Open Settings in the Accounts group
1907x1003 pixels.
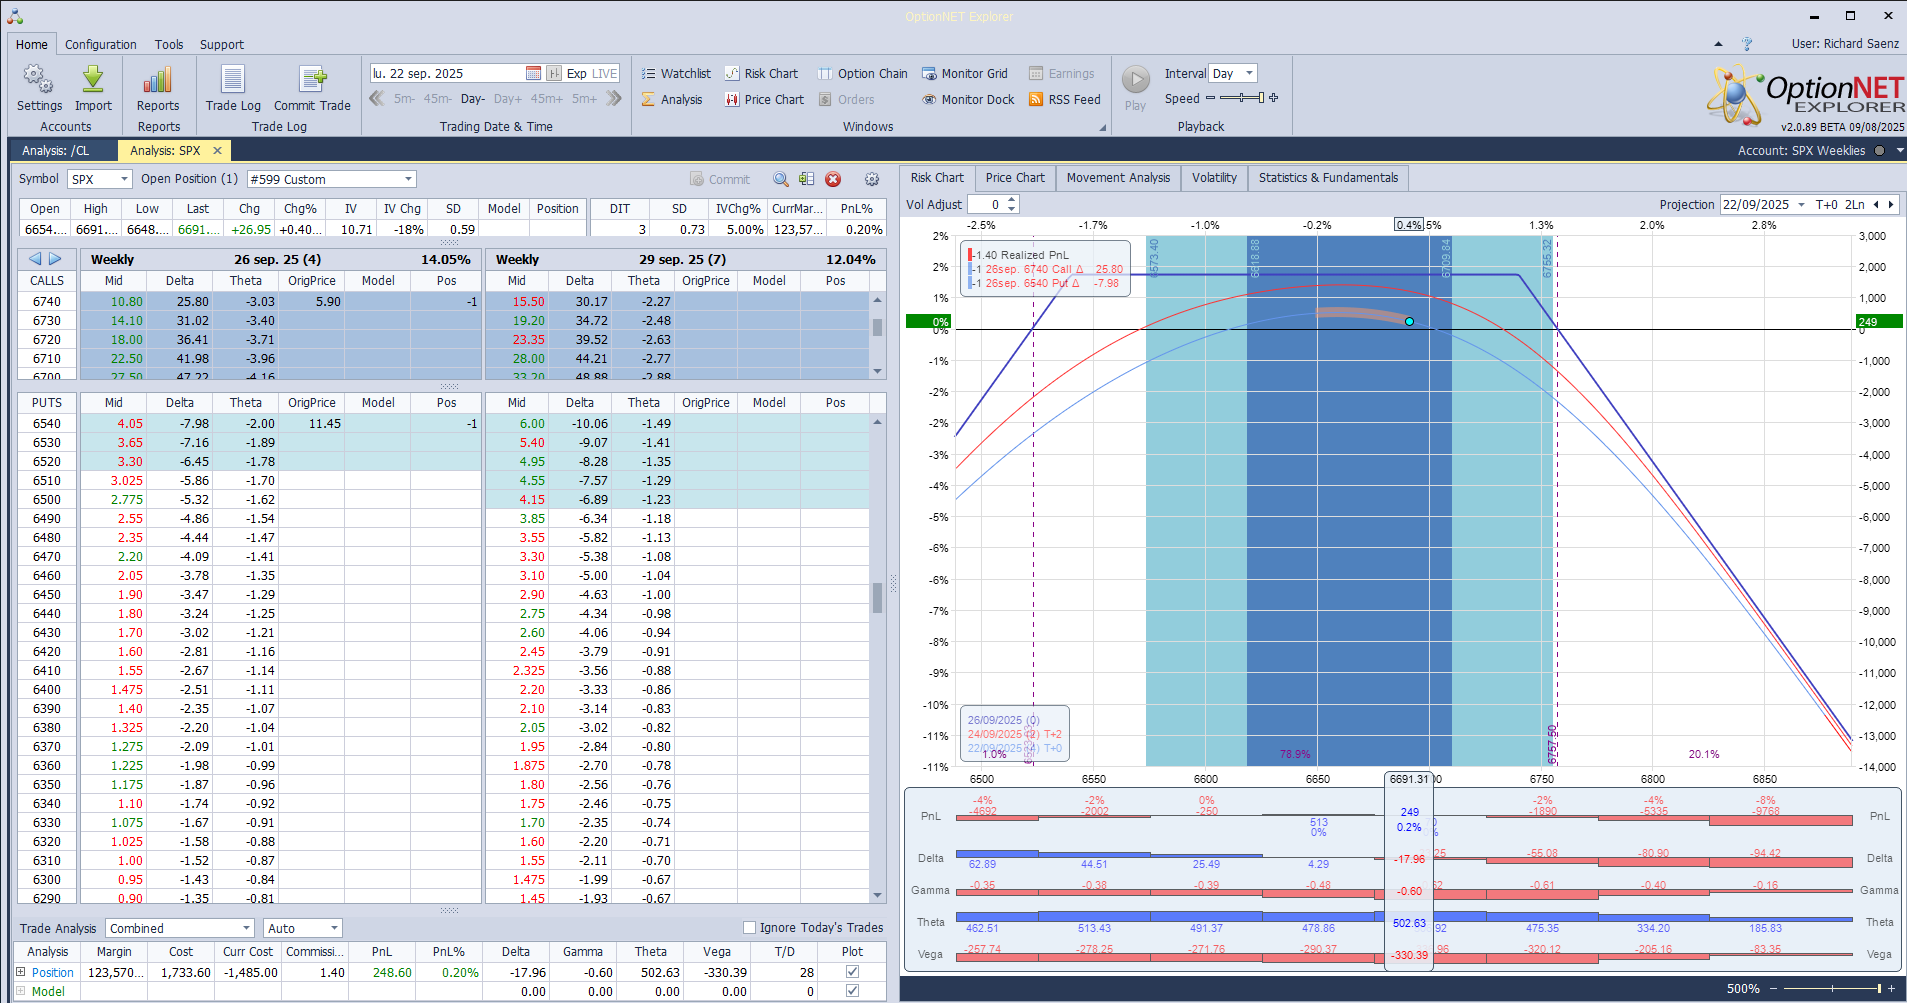[39, 88]
